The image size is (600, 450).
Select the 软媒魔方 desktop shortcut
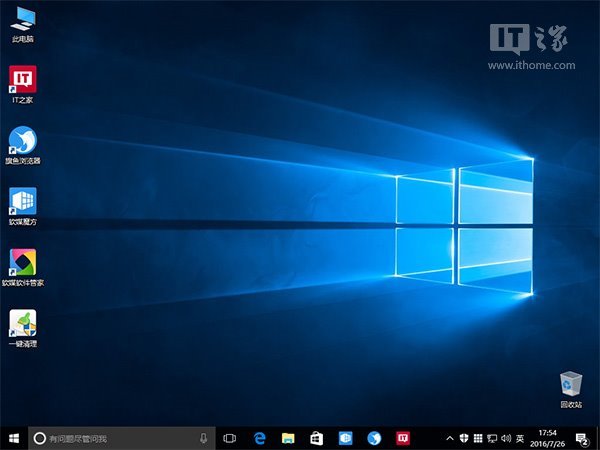pos(23,206)
